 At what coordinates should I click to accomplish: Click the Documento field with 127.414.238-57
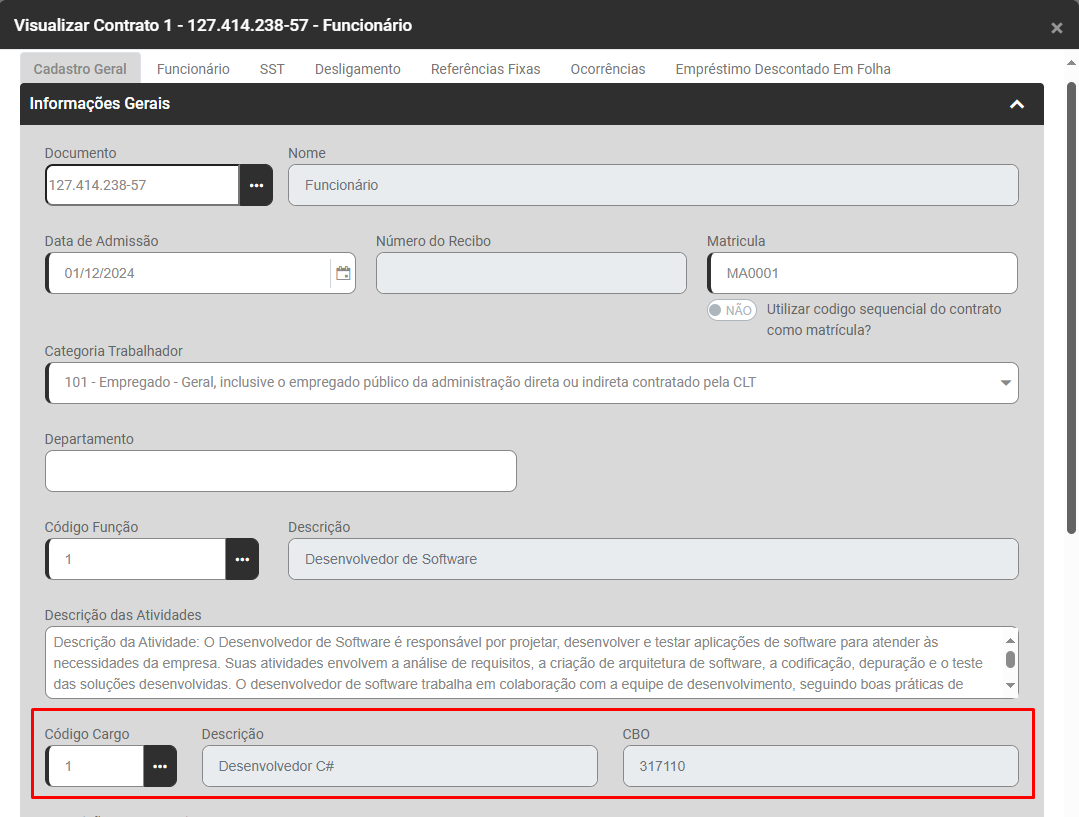click(142, 185)
